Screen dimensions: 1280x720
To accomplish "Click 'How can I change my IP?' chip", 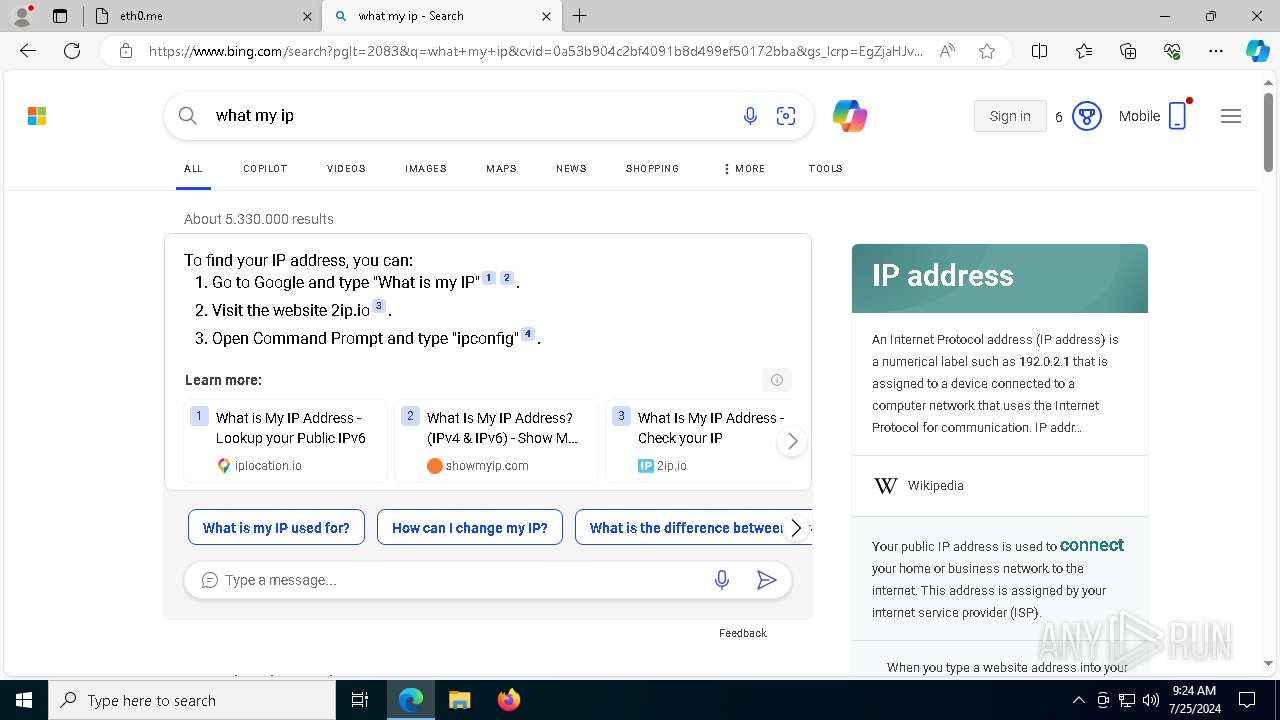I will tap(470, 528).
